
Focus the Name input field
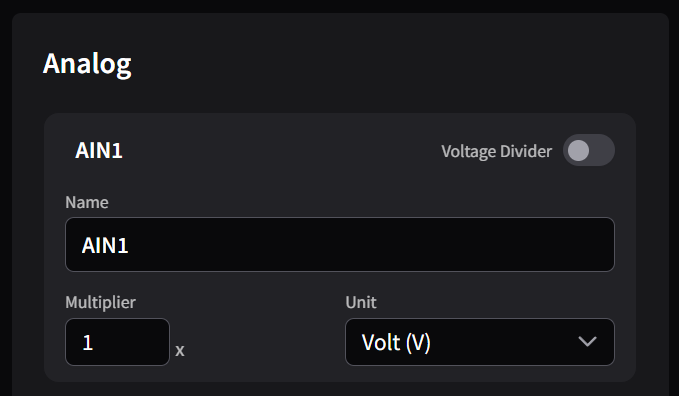340,244
